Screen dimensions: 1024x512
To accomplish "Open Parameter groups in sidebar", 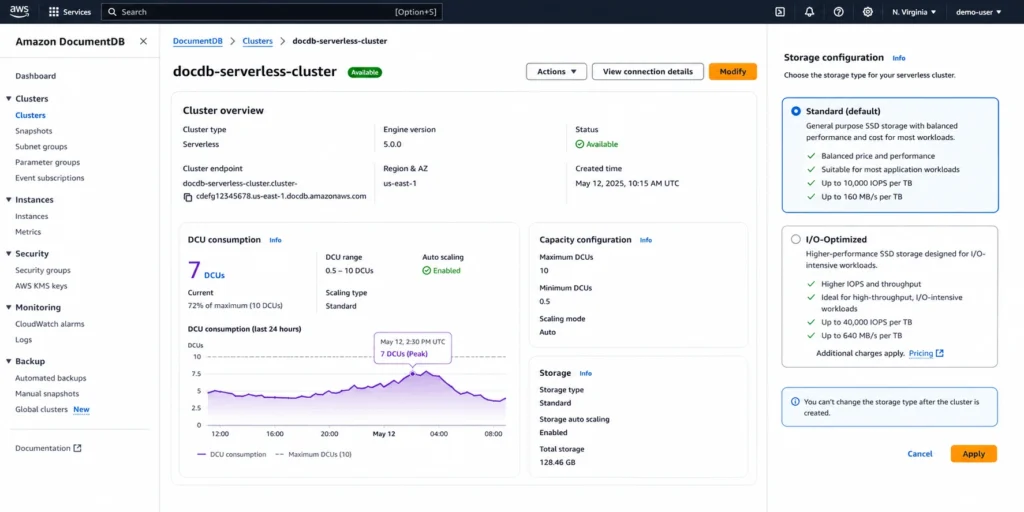I will pyautogui.click(x=48, y=162).
